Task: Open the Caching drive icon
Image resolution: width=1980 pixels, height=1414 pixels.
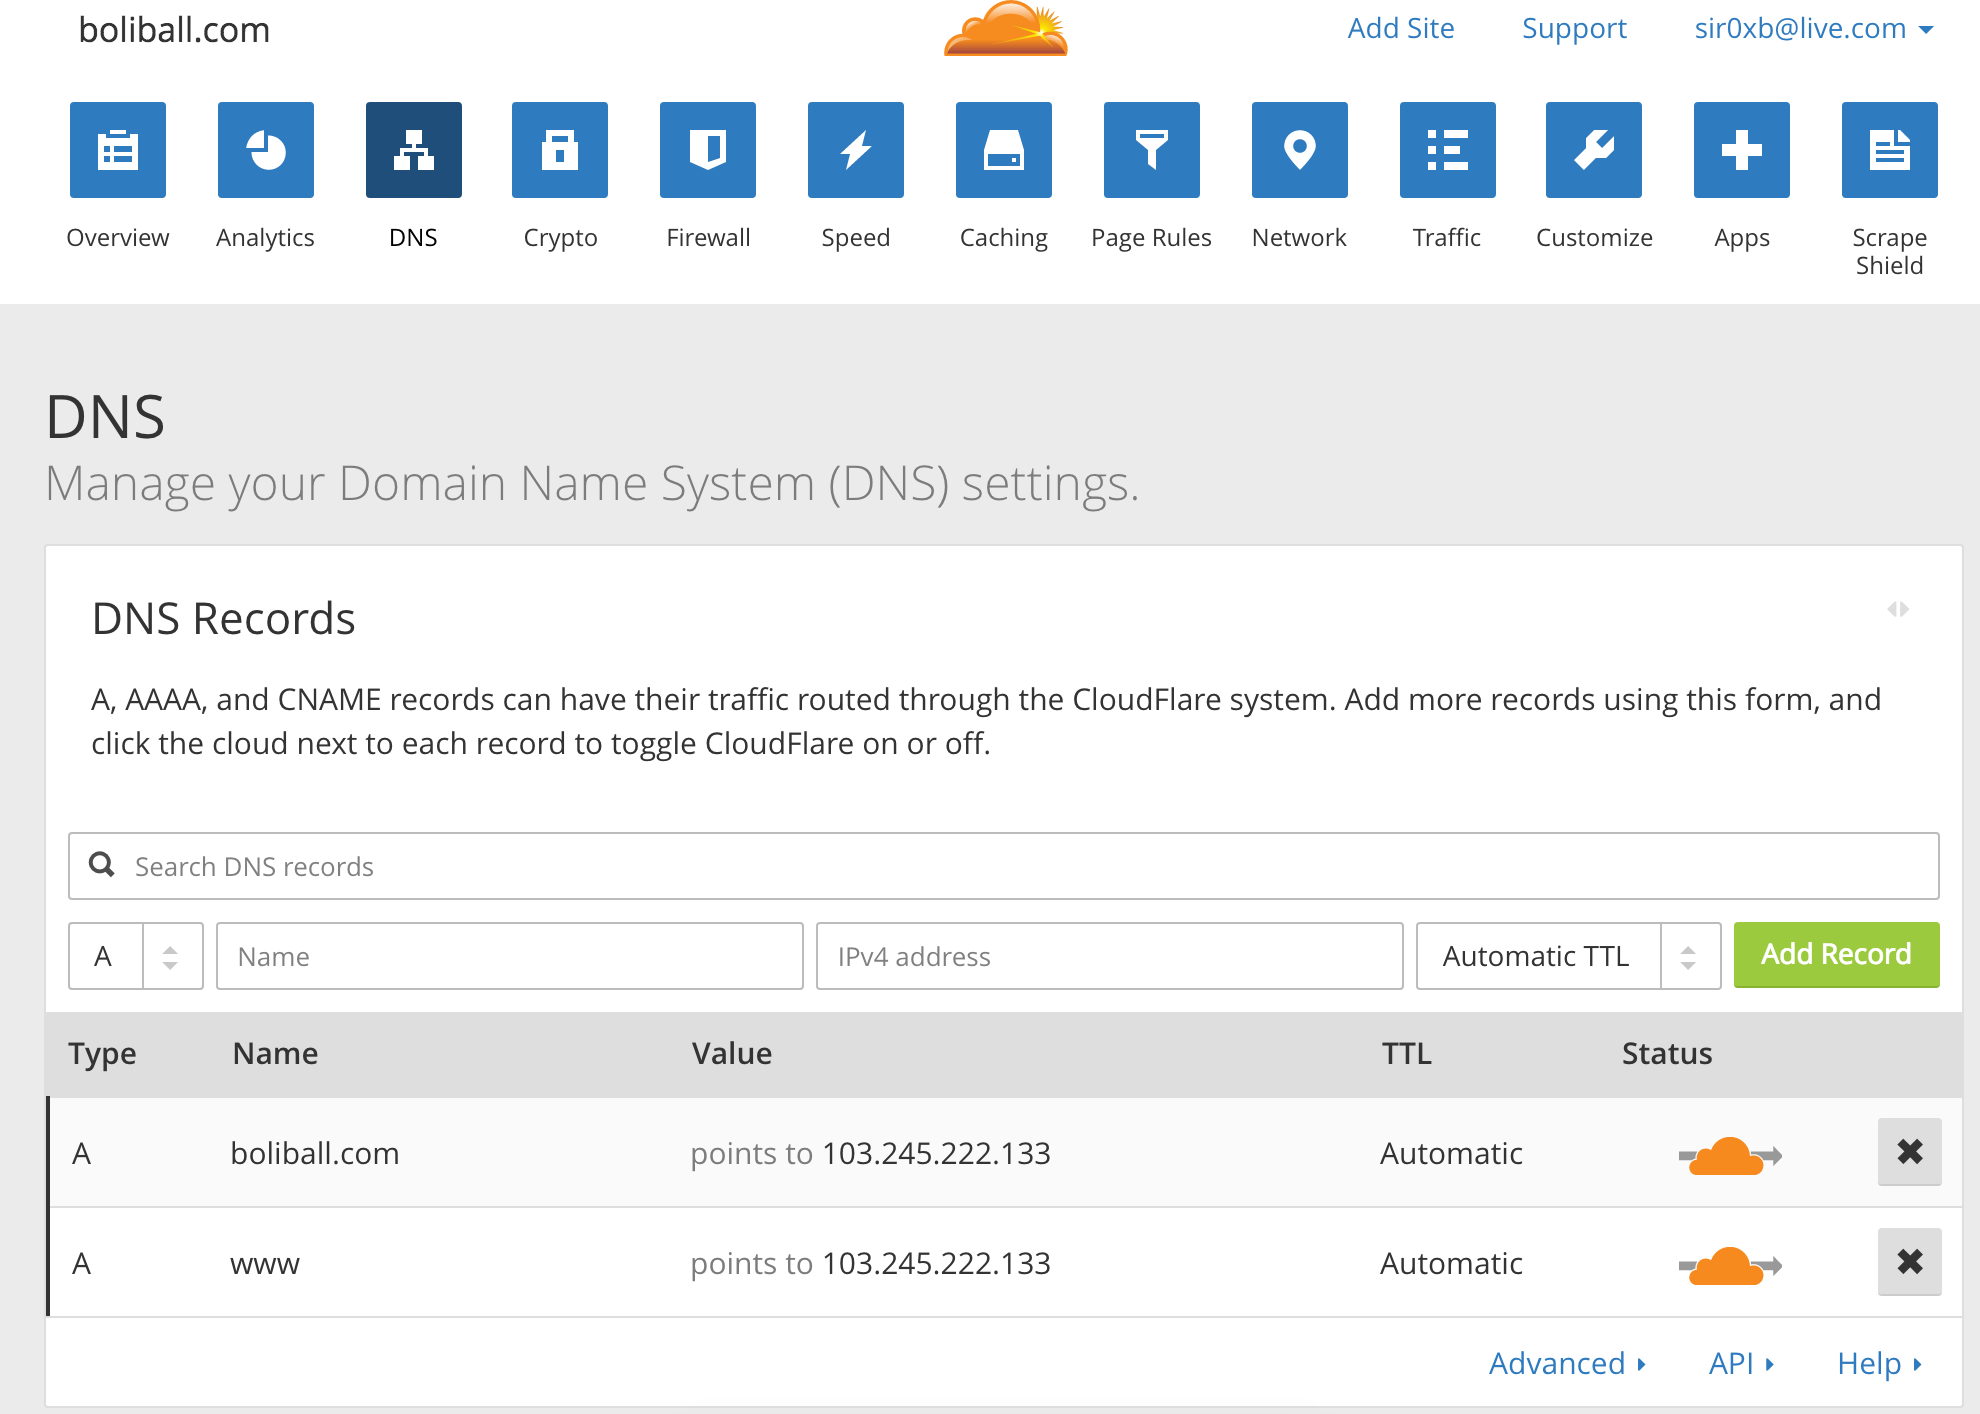Action: [1004, 150]
